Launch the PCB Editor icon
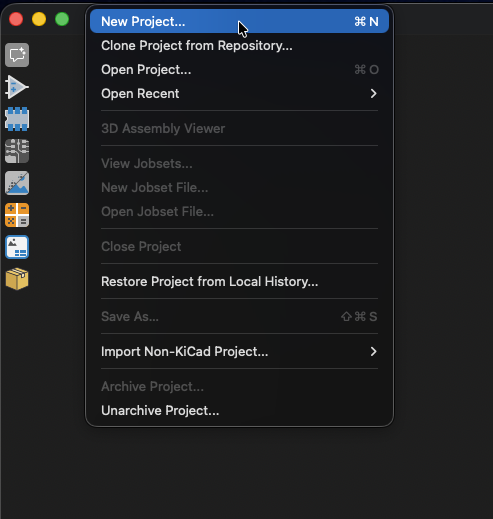493x519 pixels. (x=17, y=151)
